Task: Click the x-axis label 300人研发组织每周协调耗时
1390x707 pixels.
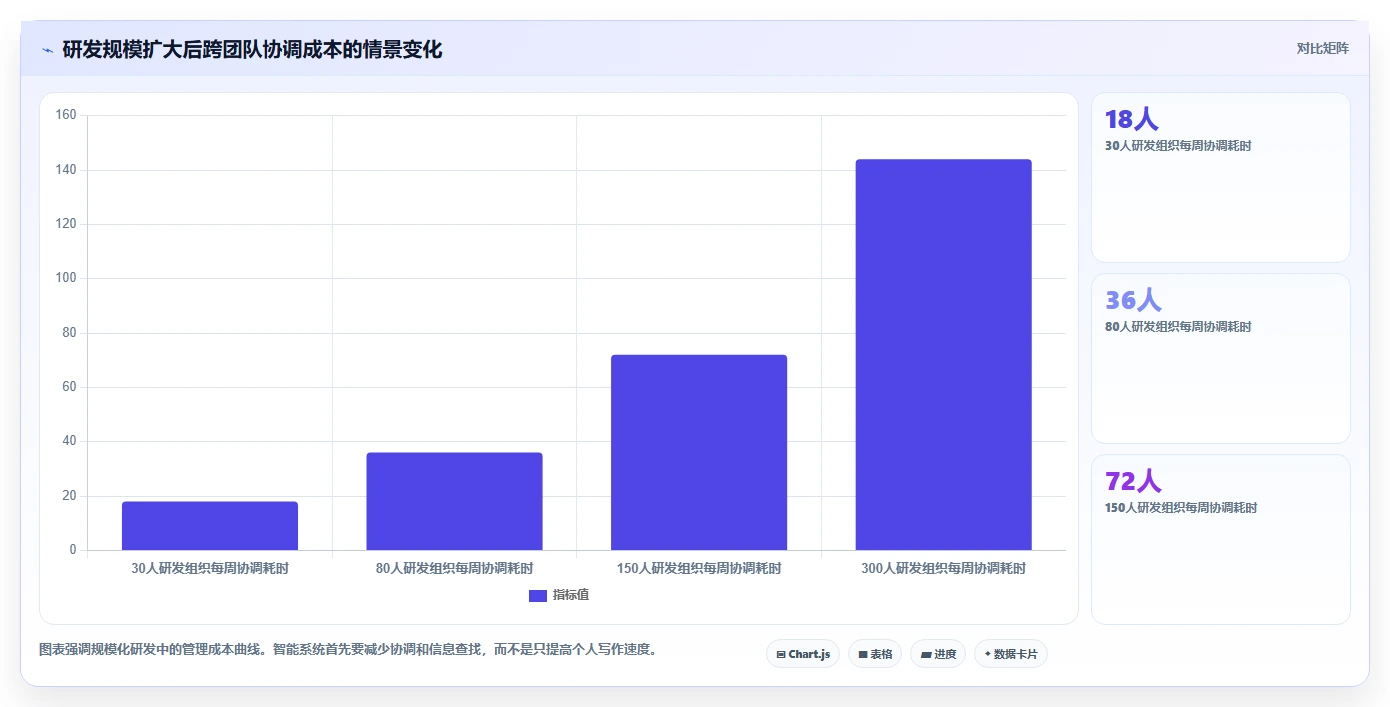Action: [943, 568]
